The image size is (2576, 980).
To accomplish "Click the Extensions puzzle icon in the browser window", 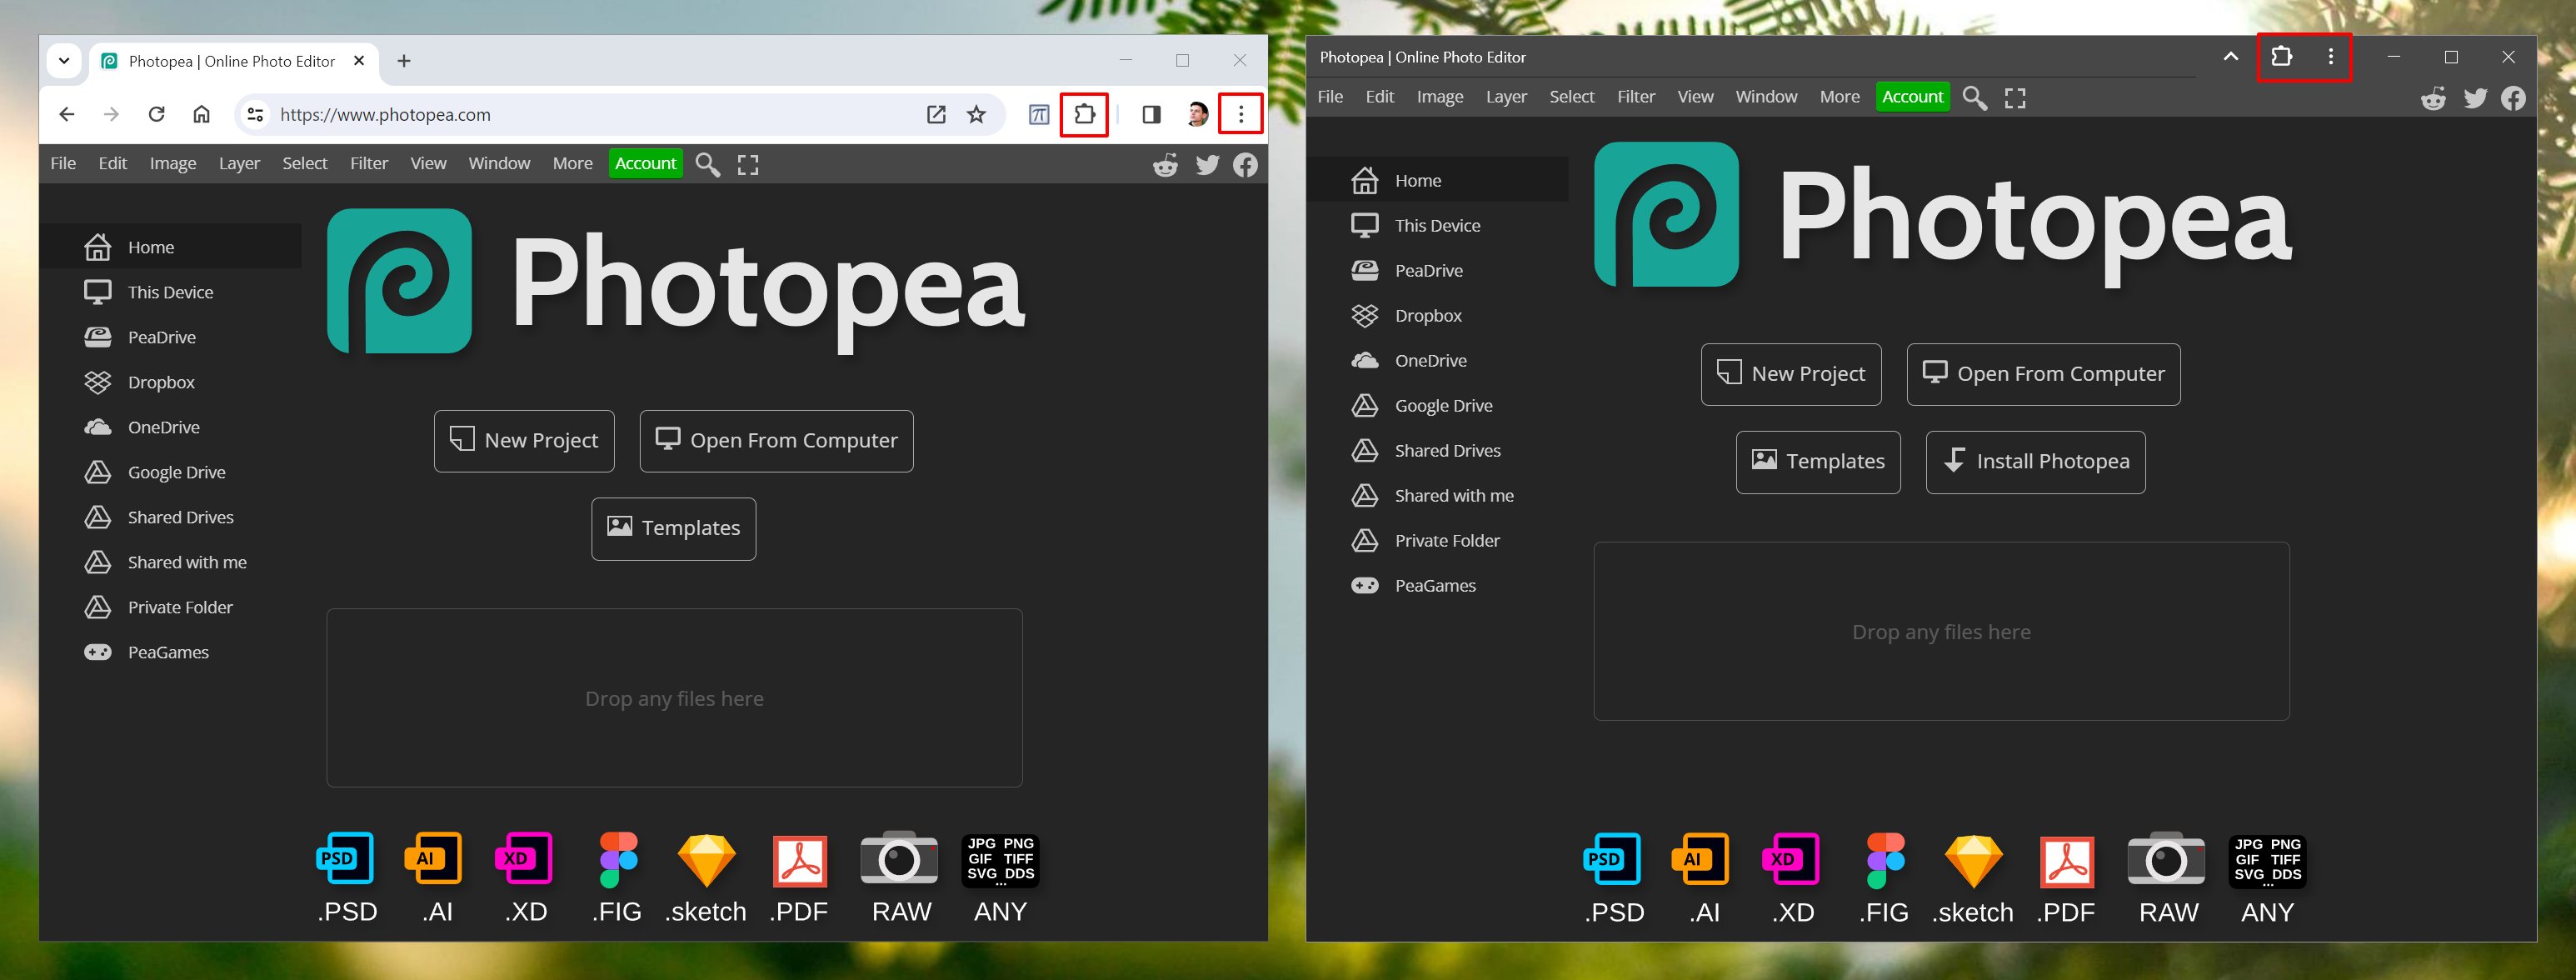I will coord(1085,114).
